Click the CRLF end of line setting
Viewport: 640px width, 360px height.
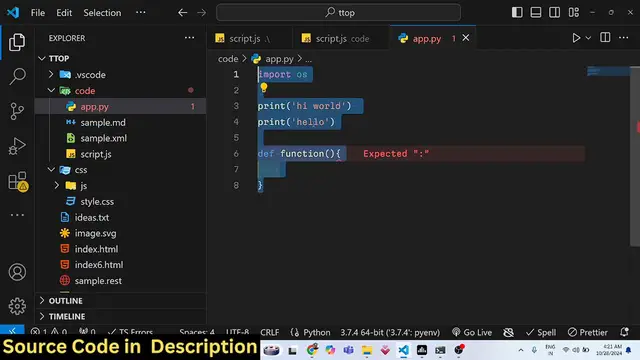click(270, 332)
